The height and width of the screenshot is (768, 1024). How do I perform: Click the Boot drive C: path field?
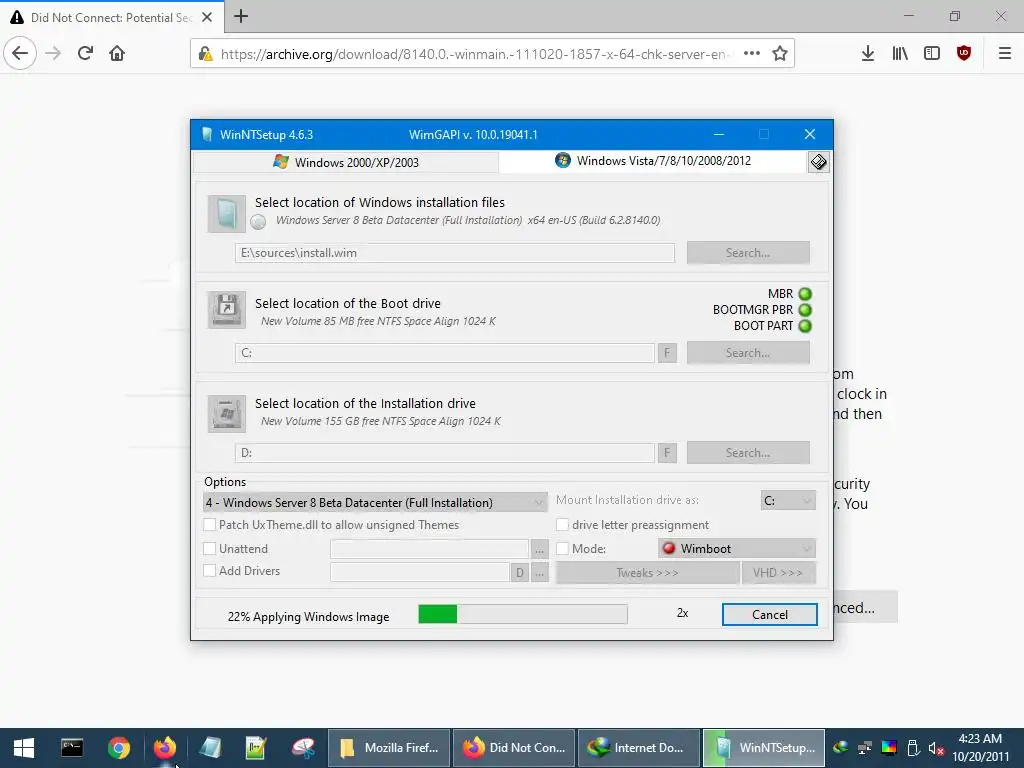coord(445,353)
